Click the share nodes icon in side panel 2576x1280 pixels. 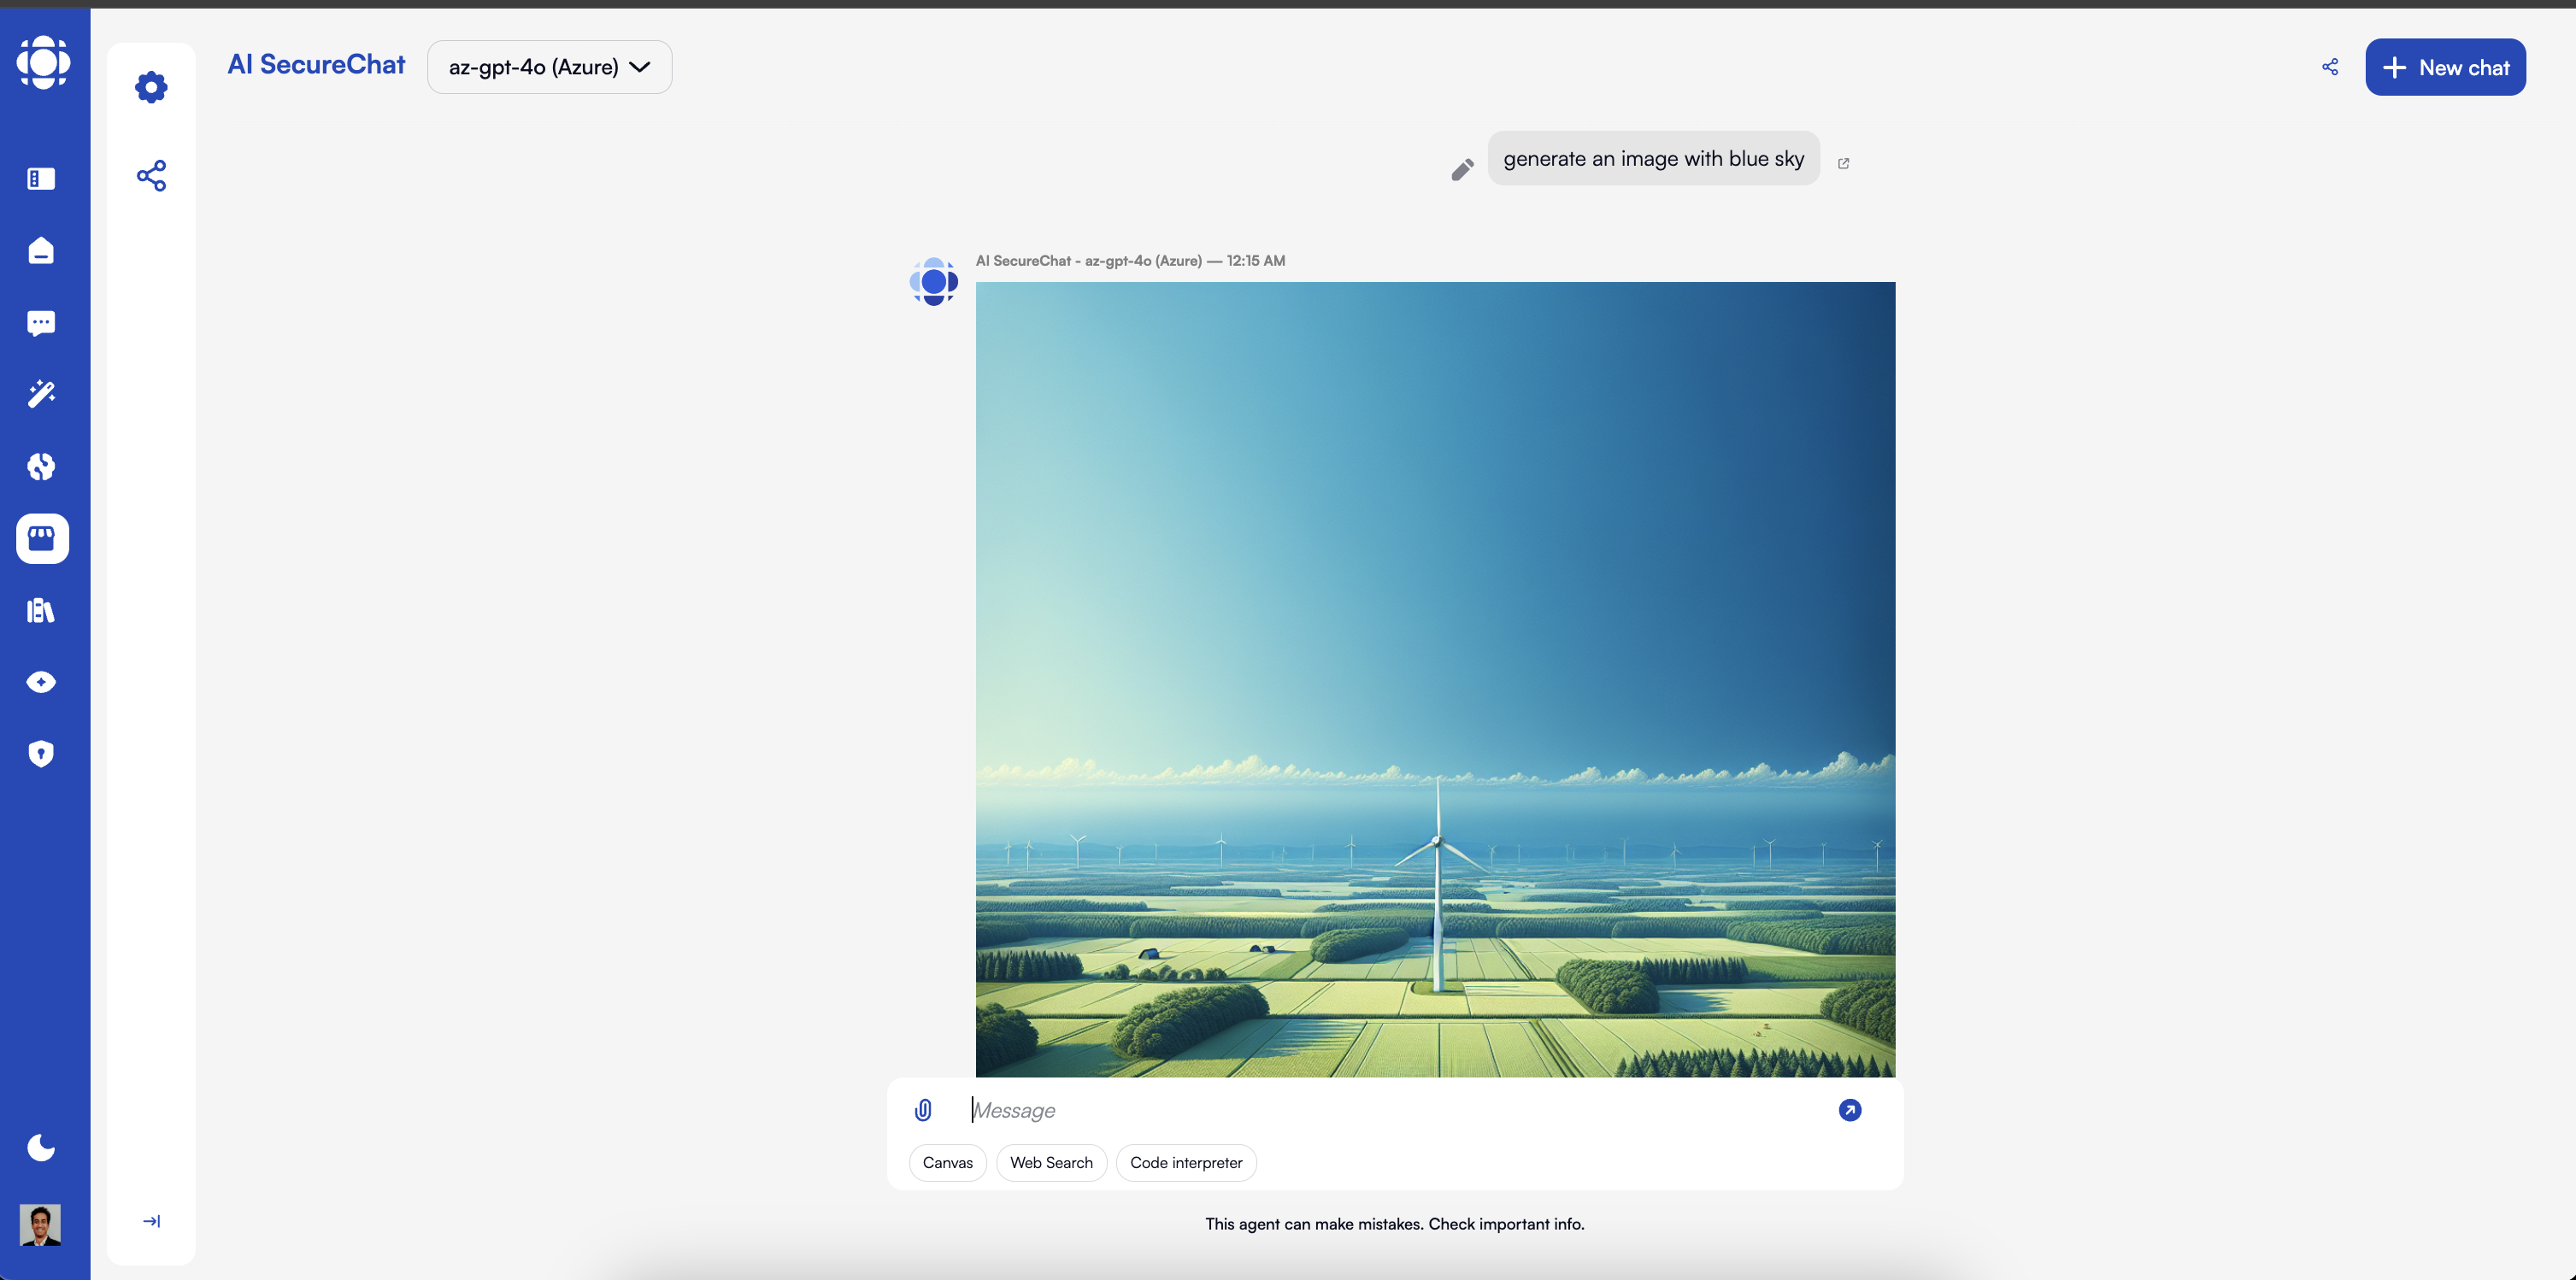pyautogui.click(x=151, y=176)
